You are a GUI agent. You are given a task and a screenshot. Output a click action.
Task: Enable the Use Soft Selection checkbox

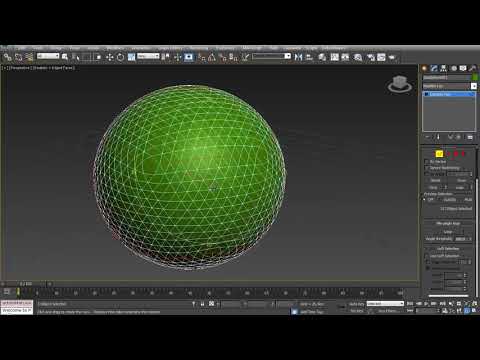click(427, 256)
